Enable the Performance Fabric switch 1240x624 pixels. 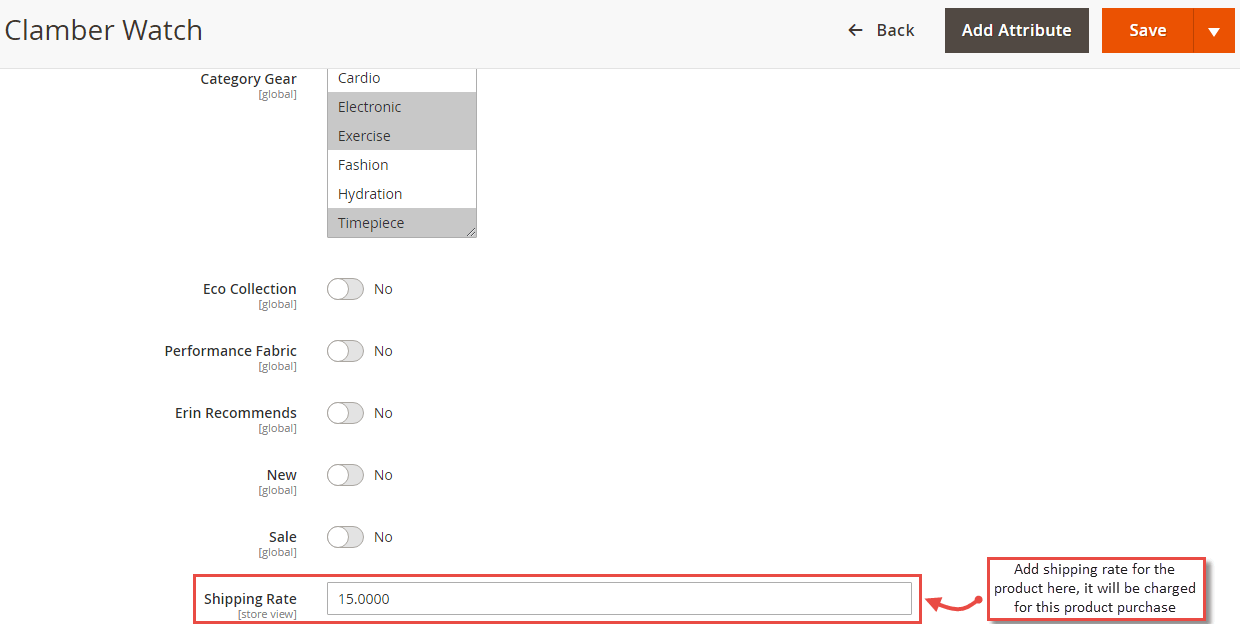point(345,351)
